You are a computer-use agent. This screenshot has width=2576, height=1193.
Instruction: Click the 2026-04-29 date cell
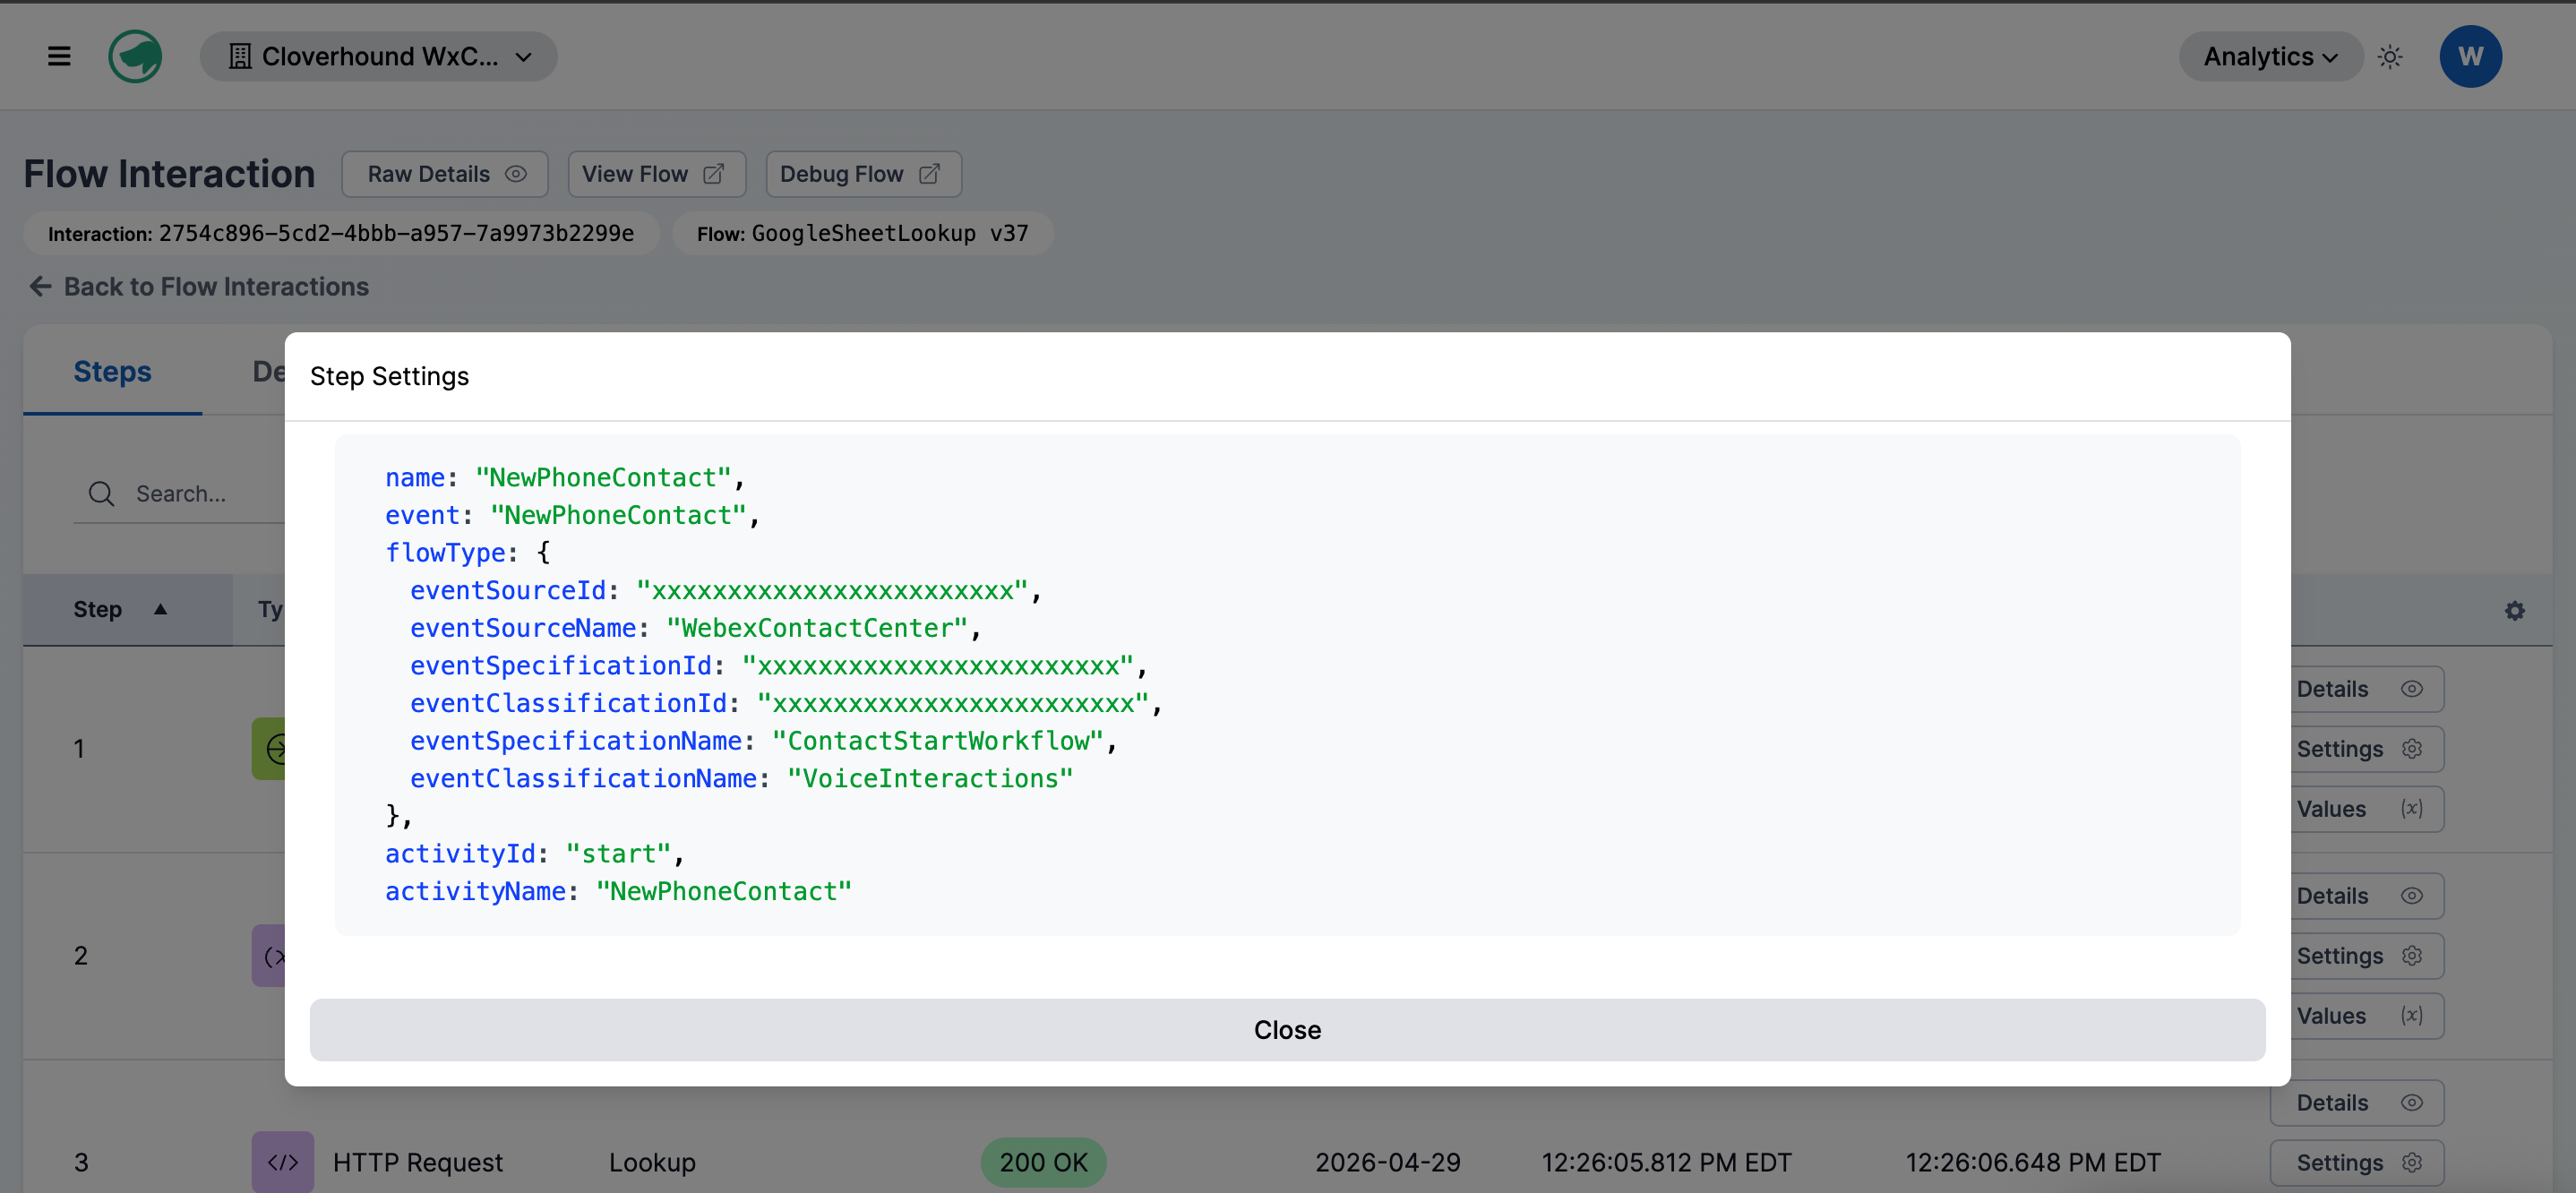(1388, 1162)
